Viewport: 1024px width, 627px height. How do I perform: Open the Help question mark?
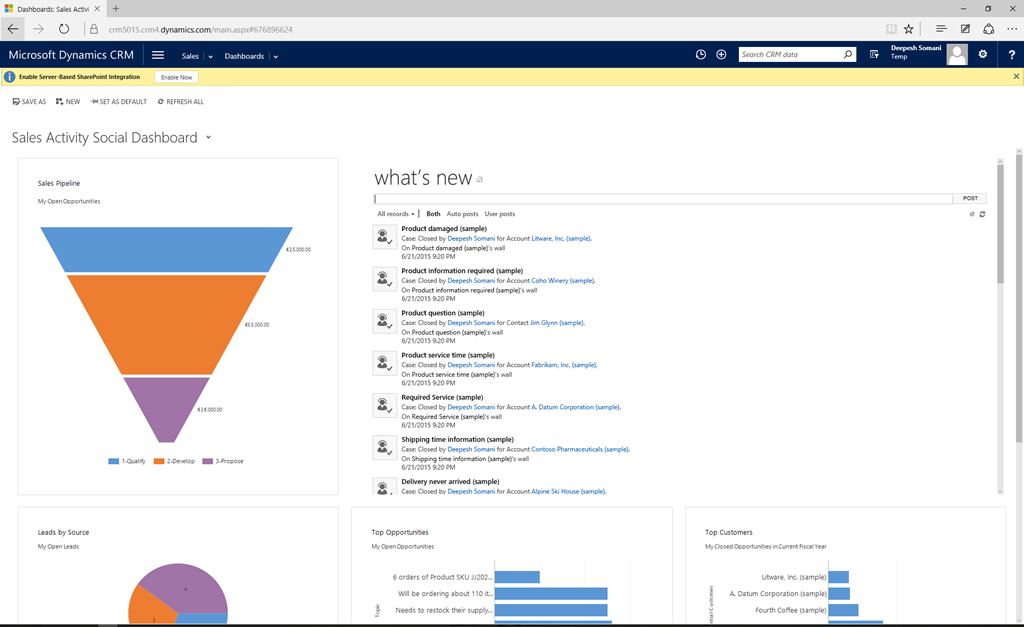pyautogui.click(x=1011, y=55)
